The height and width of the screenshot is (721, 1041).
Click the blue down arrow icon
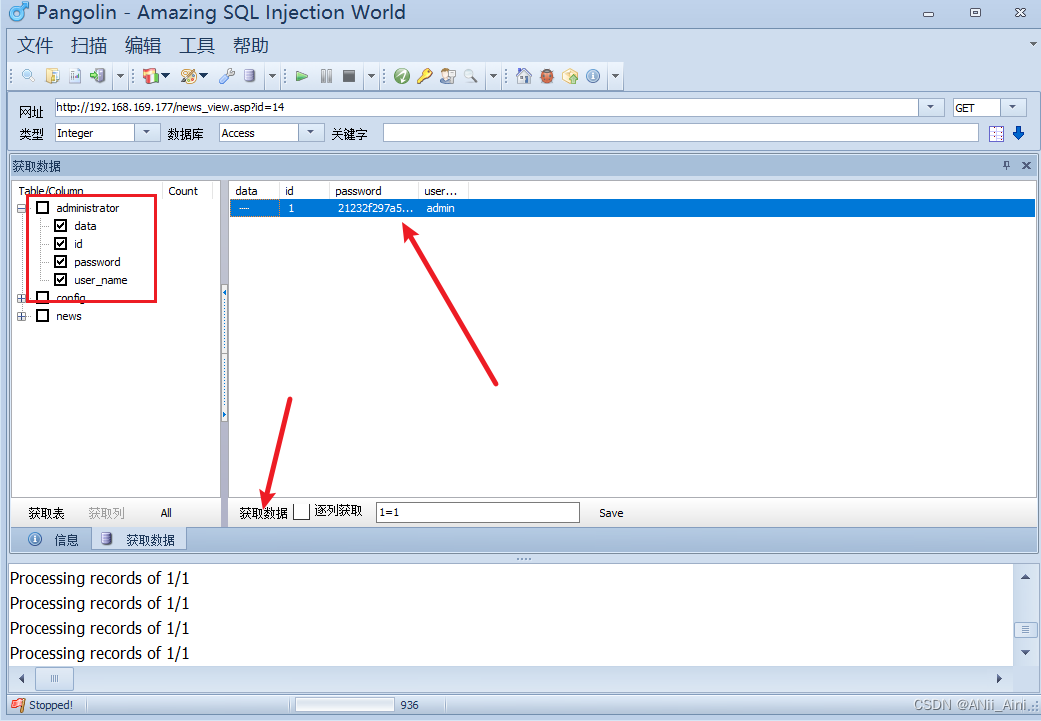click(1018, 133)
